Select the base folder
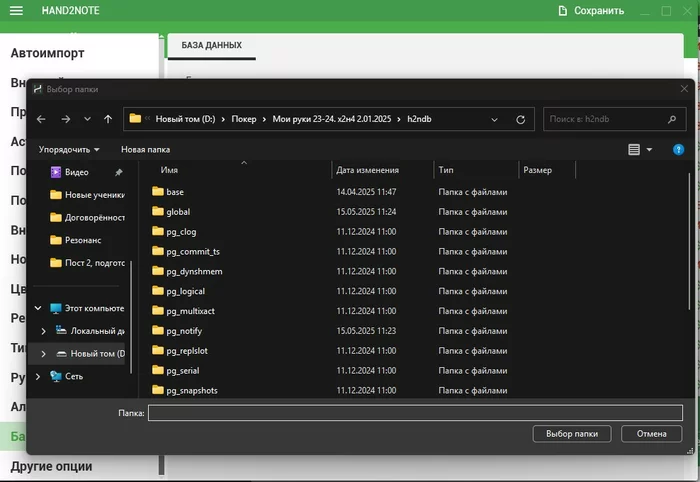Screen dimensions: 700x482 coord(175,192)
